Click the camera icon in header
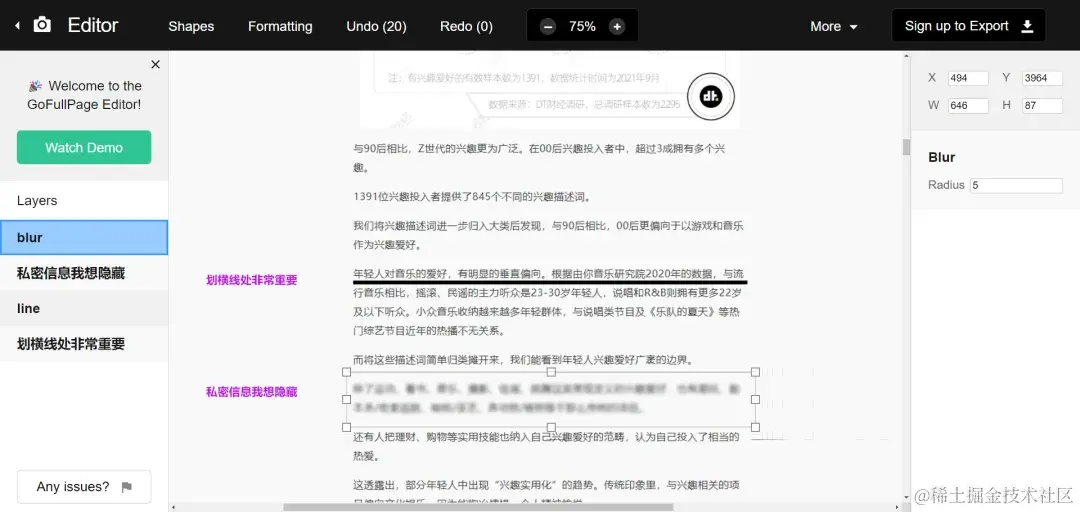The image size is (1080, 512). pos(42,25)
